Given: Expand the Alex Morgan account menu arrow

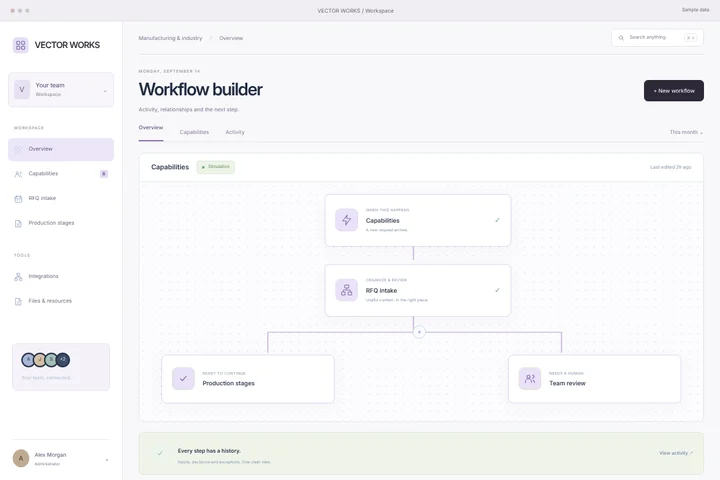Looking at the screenshot, I should (107, 460).
